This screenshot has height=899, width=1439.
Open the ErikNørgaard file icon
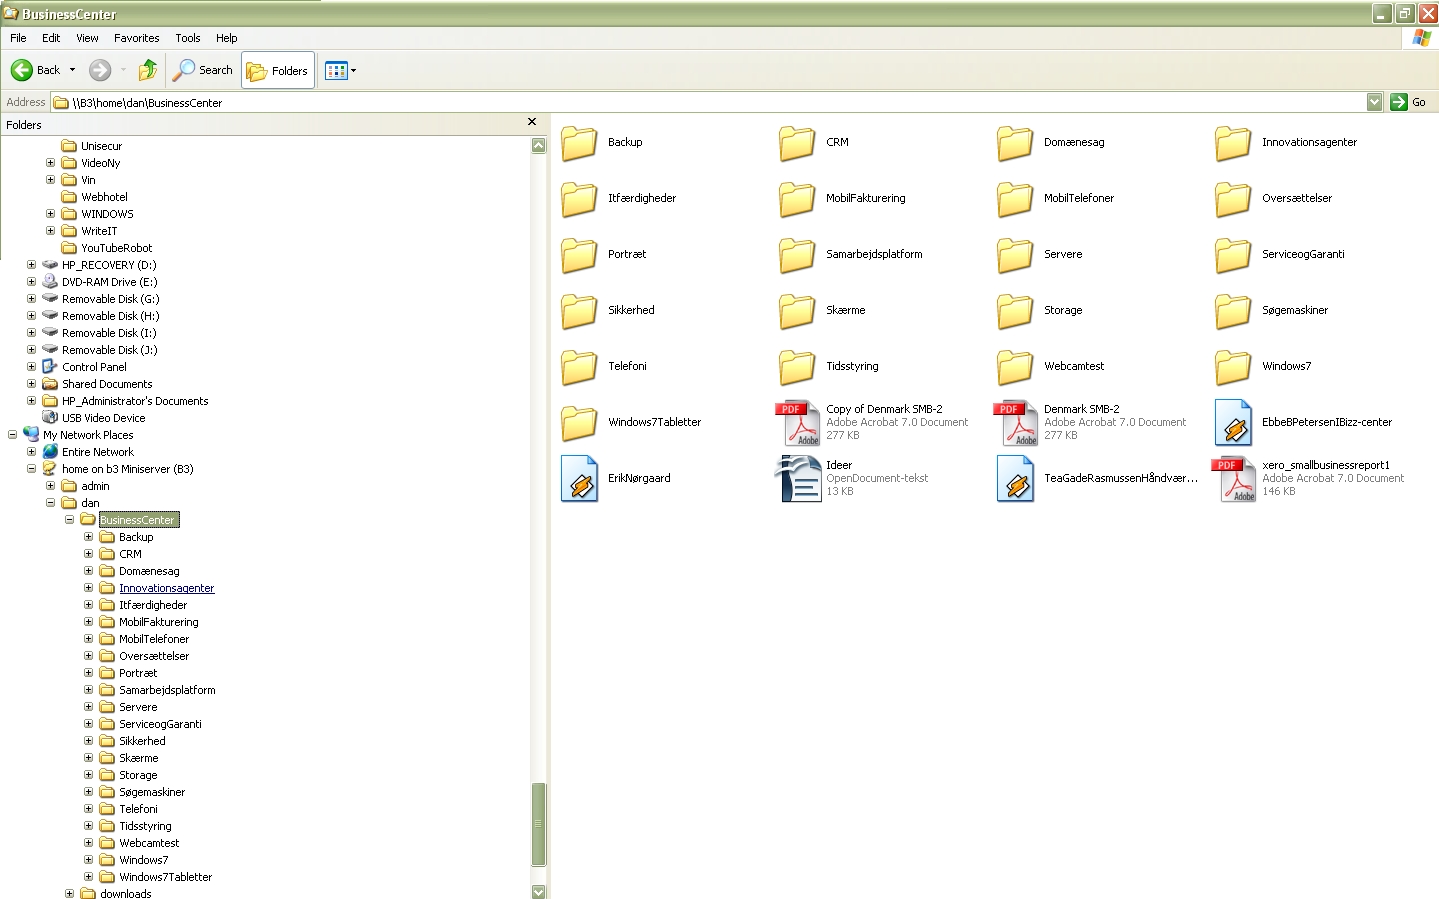pyautogui.click(x=580, y=478)
